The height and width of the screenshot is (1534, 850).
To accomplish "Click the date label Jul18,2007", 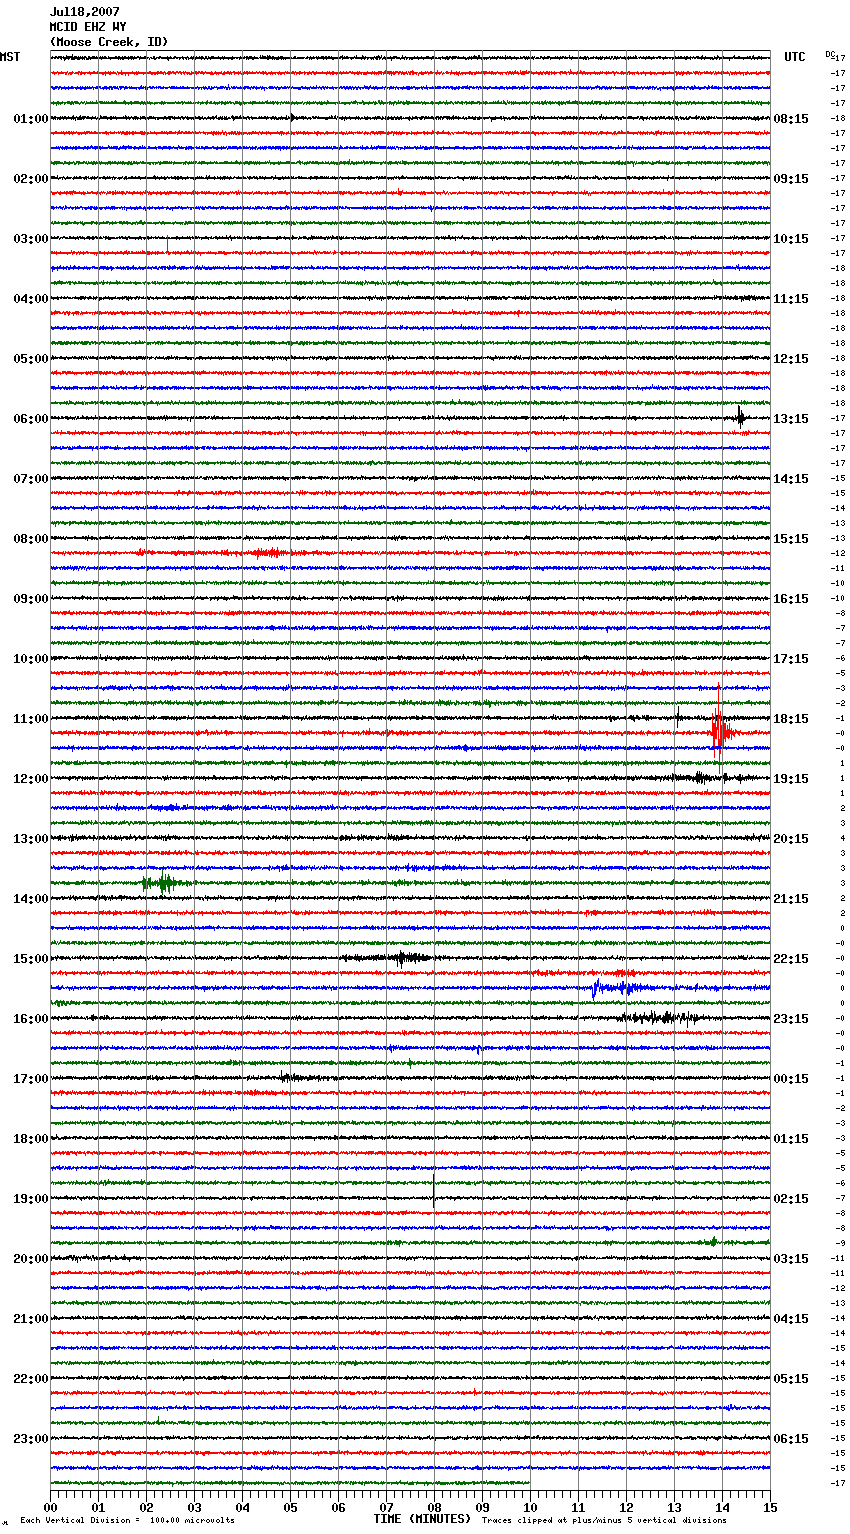I will coord(84,12).
